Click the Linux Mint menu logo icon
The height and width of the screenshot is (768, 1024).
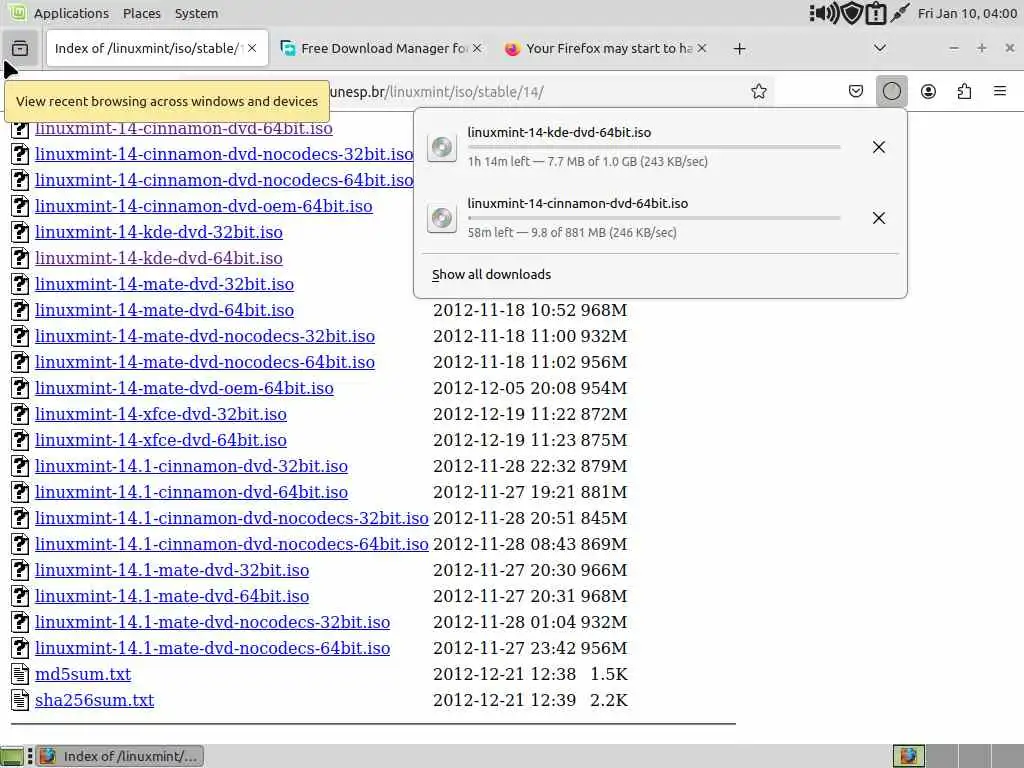(18, 12)
